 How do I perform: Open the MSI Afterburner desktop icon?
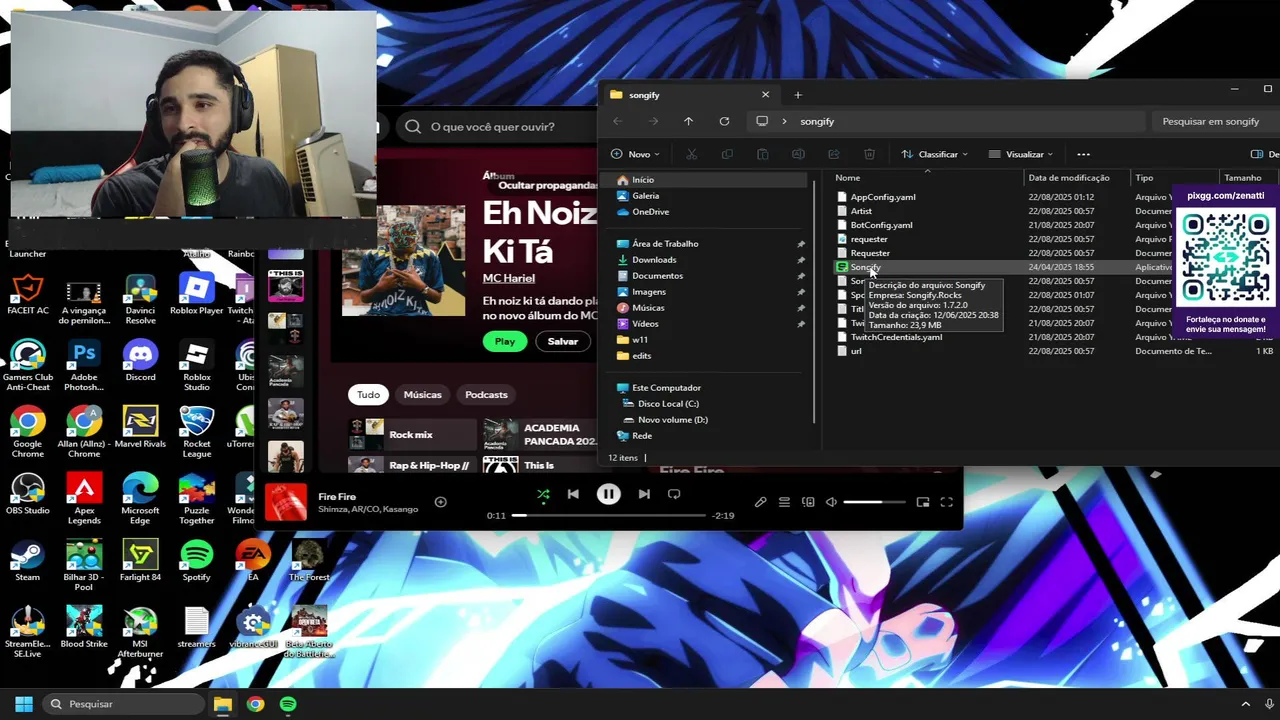tap(140, 632)
